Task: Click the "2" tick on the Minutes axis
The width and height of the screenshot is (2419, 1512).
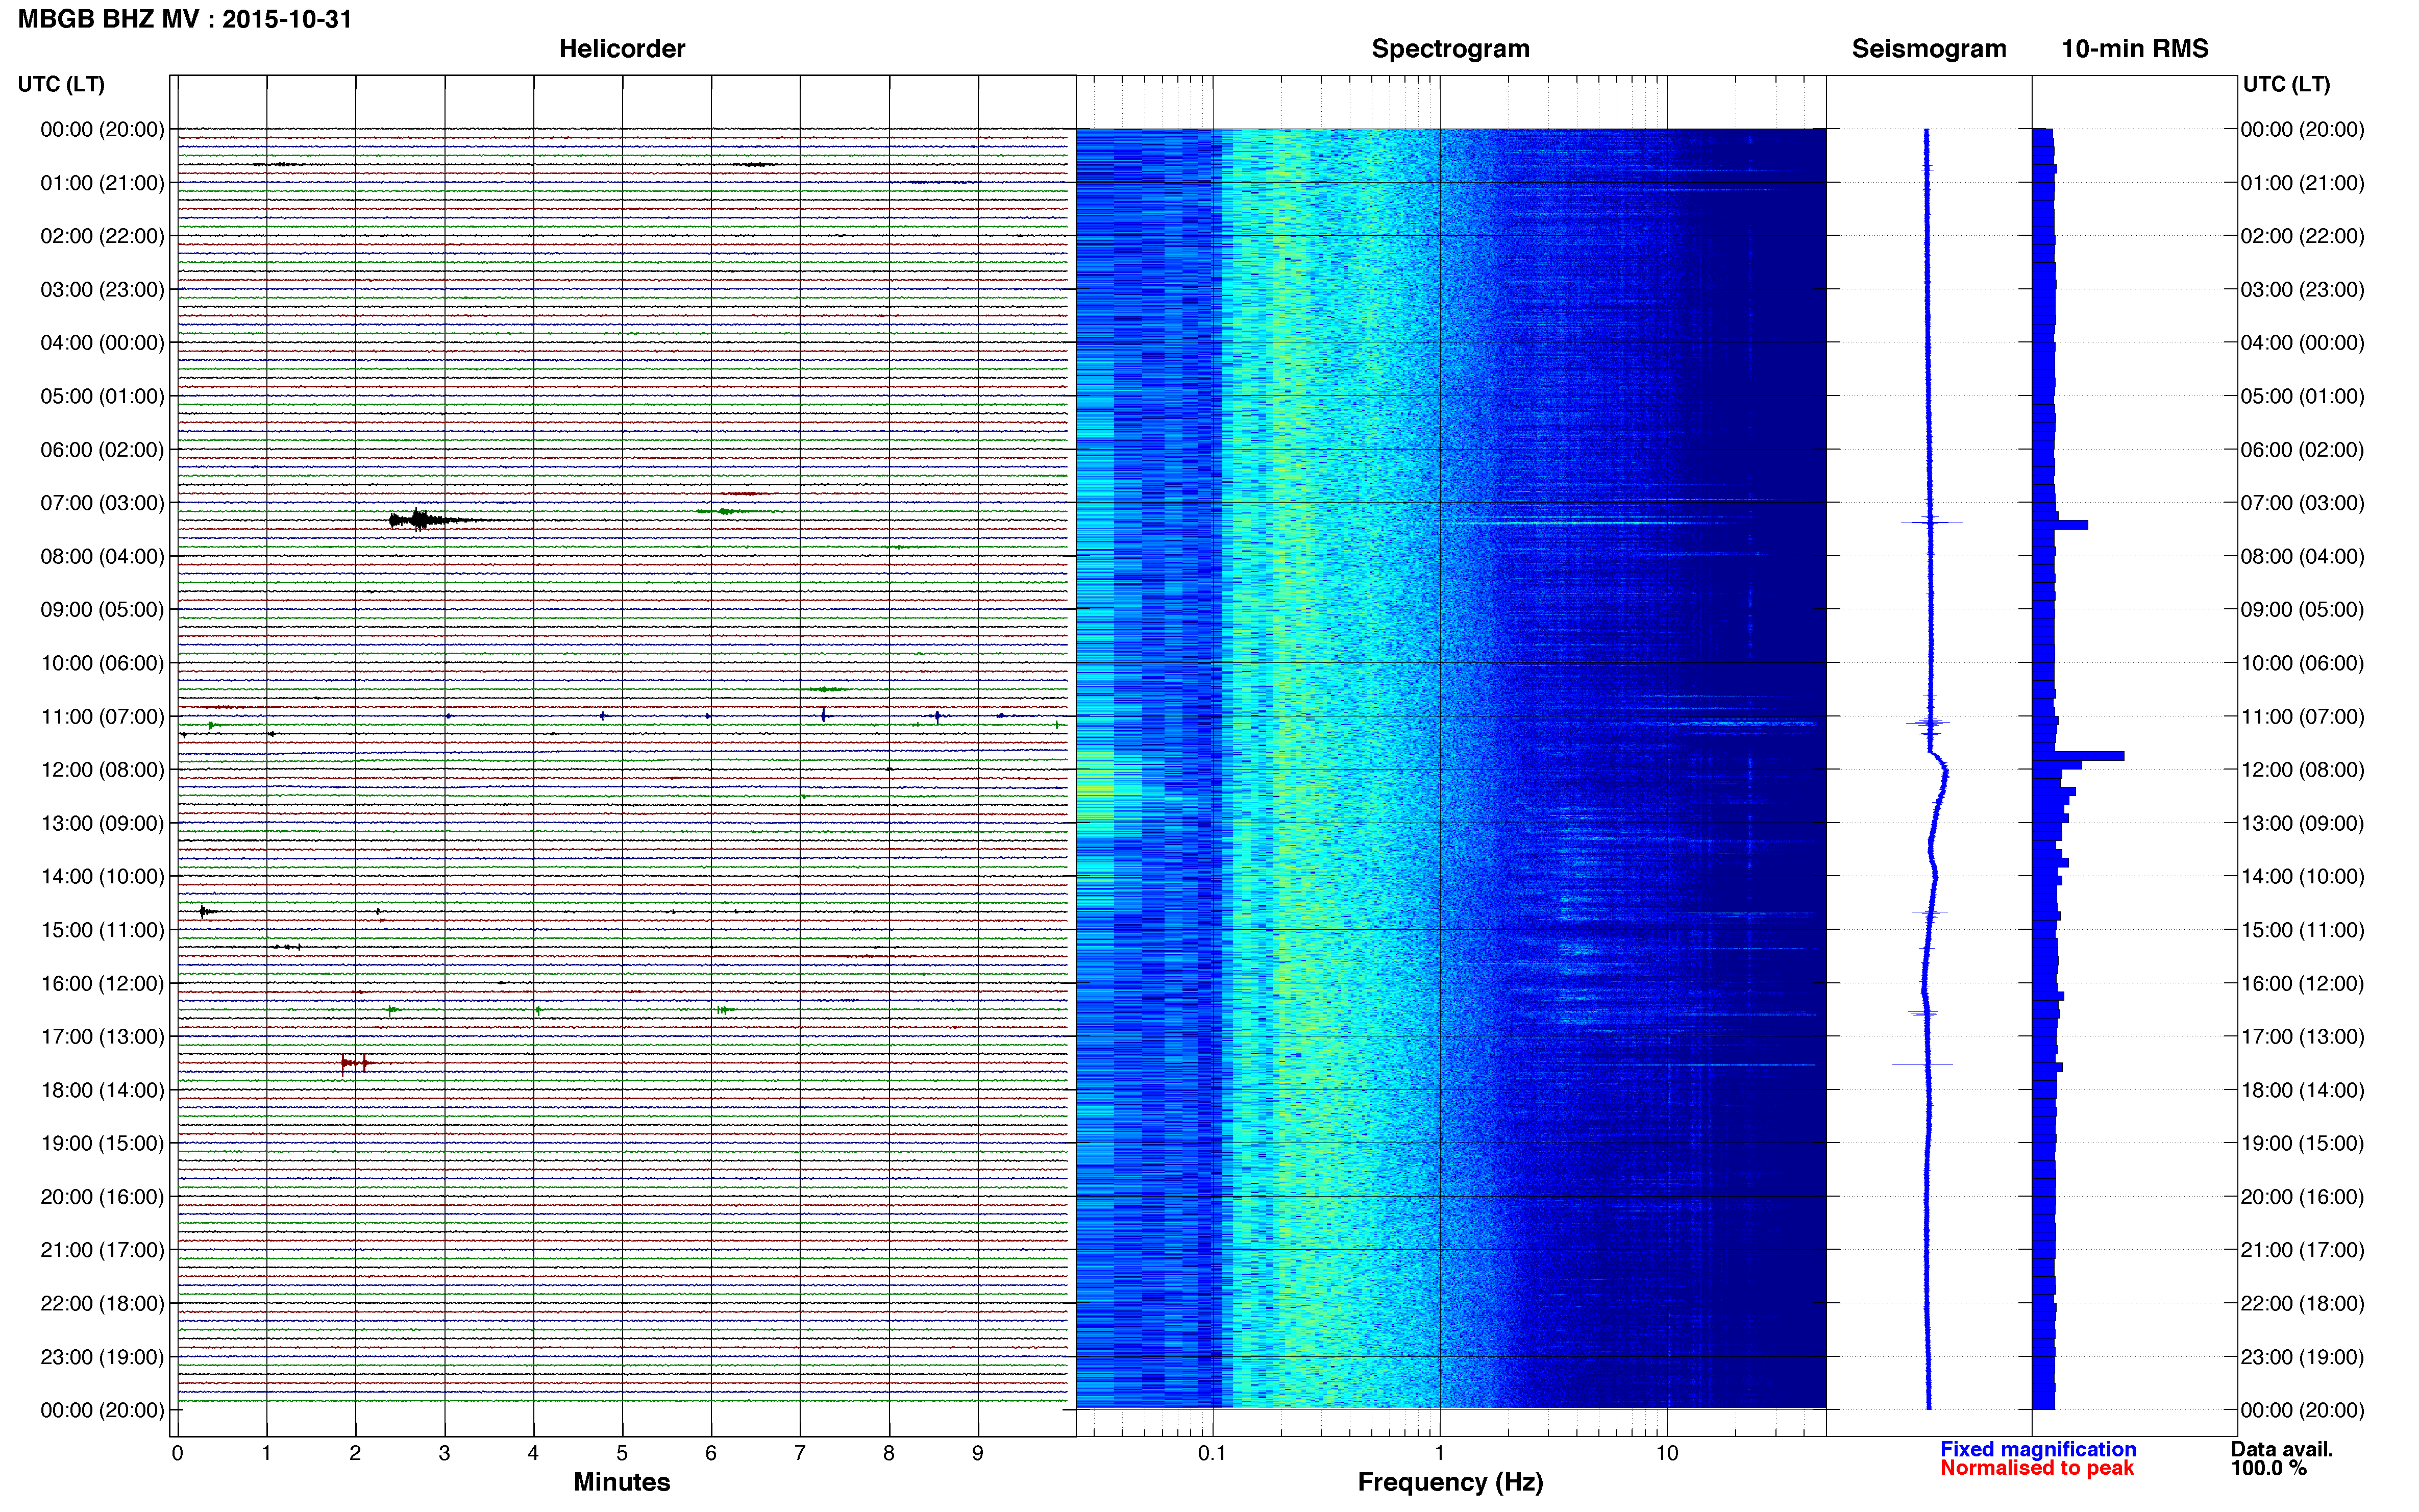Action: [x=355, y=1454]
